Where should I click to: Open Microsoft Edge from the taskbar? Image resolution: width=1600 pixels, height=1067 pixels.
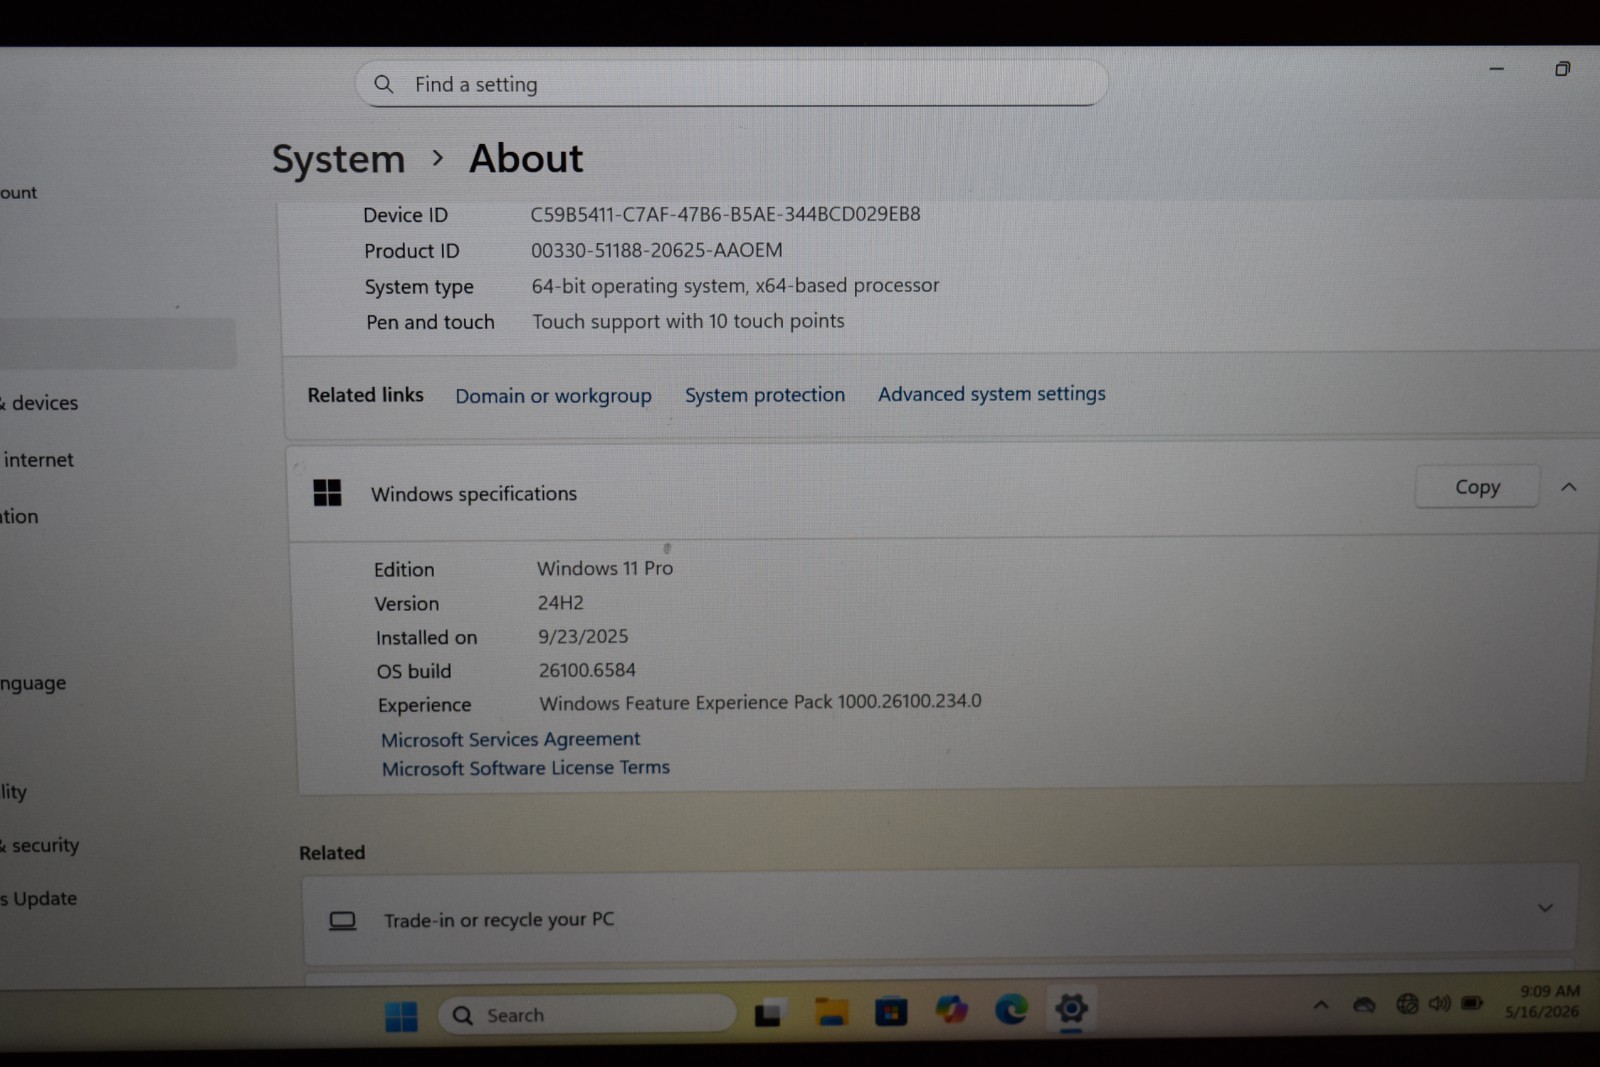click(x=1011, y=1009)
